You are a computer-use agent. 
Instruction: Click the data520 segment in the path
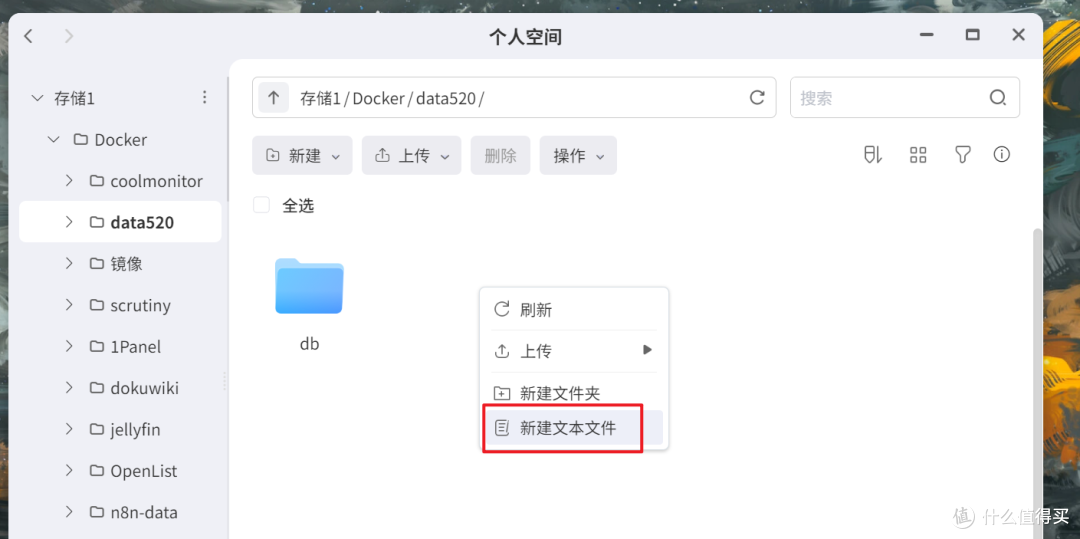click(x=446, y=98)
